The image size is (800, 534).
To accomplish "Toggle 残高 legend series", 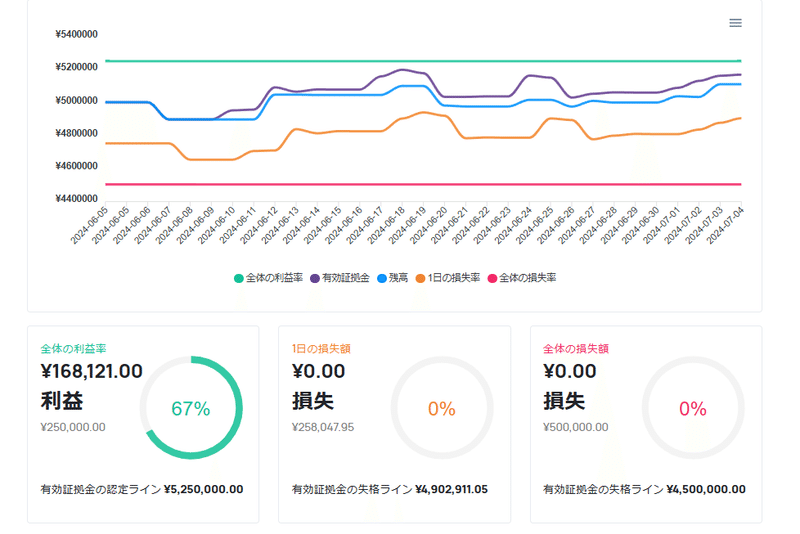I will 392,278.
